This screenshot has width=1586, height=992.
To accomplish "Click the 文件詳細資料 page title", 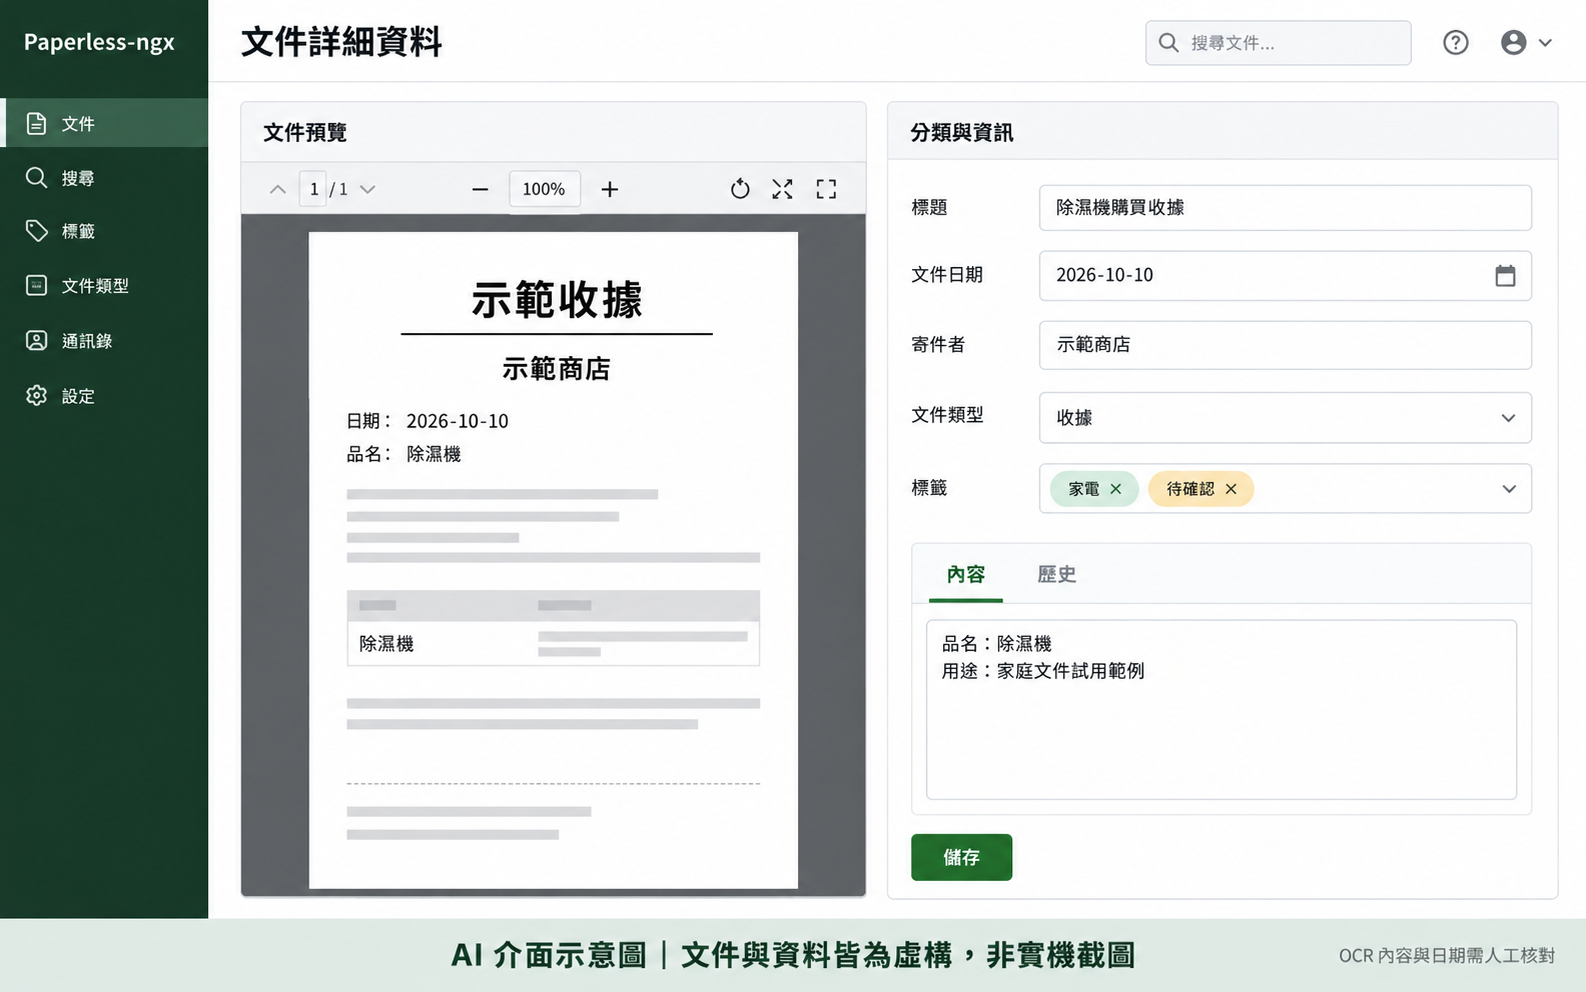I will click(x=342, y=42).
